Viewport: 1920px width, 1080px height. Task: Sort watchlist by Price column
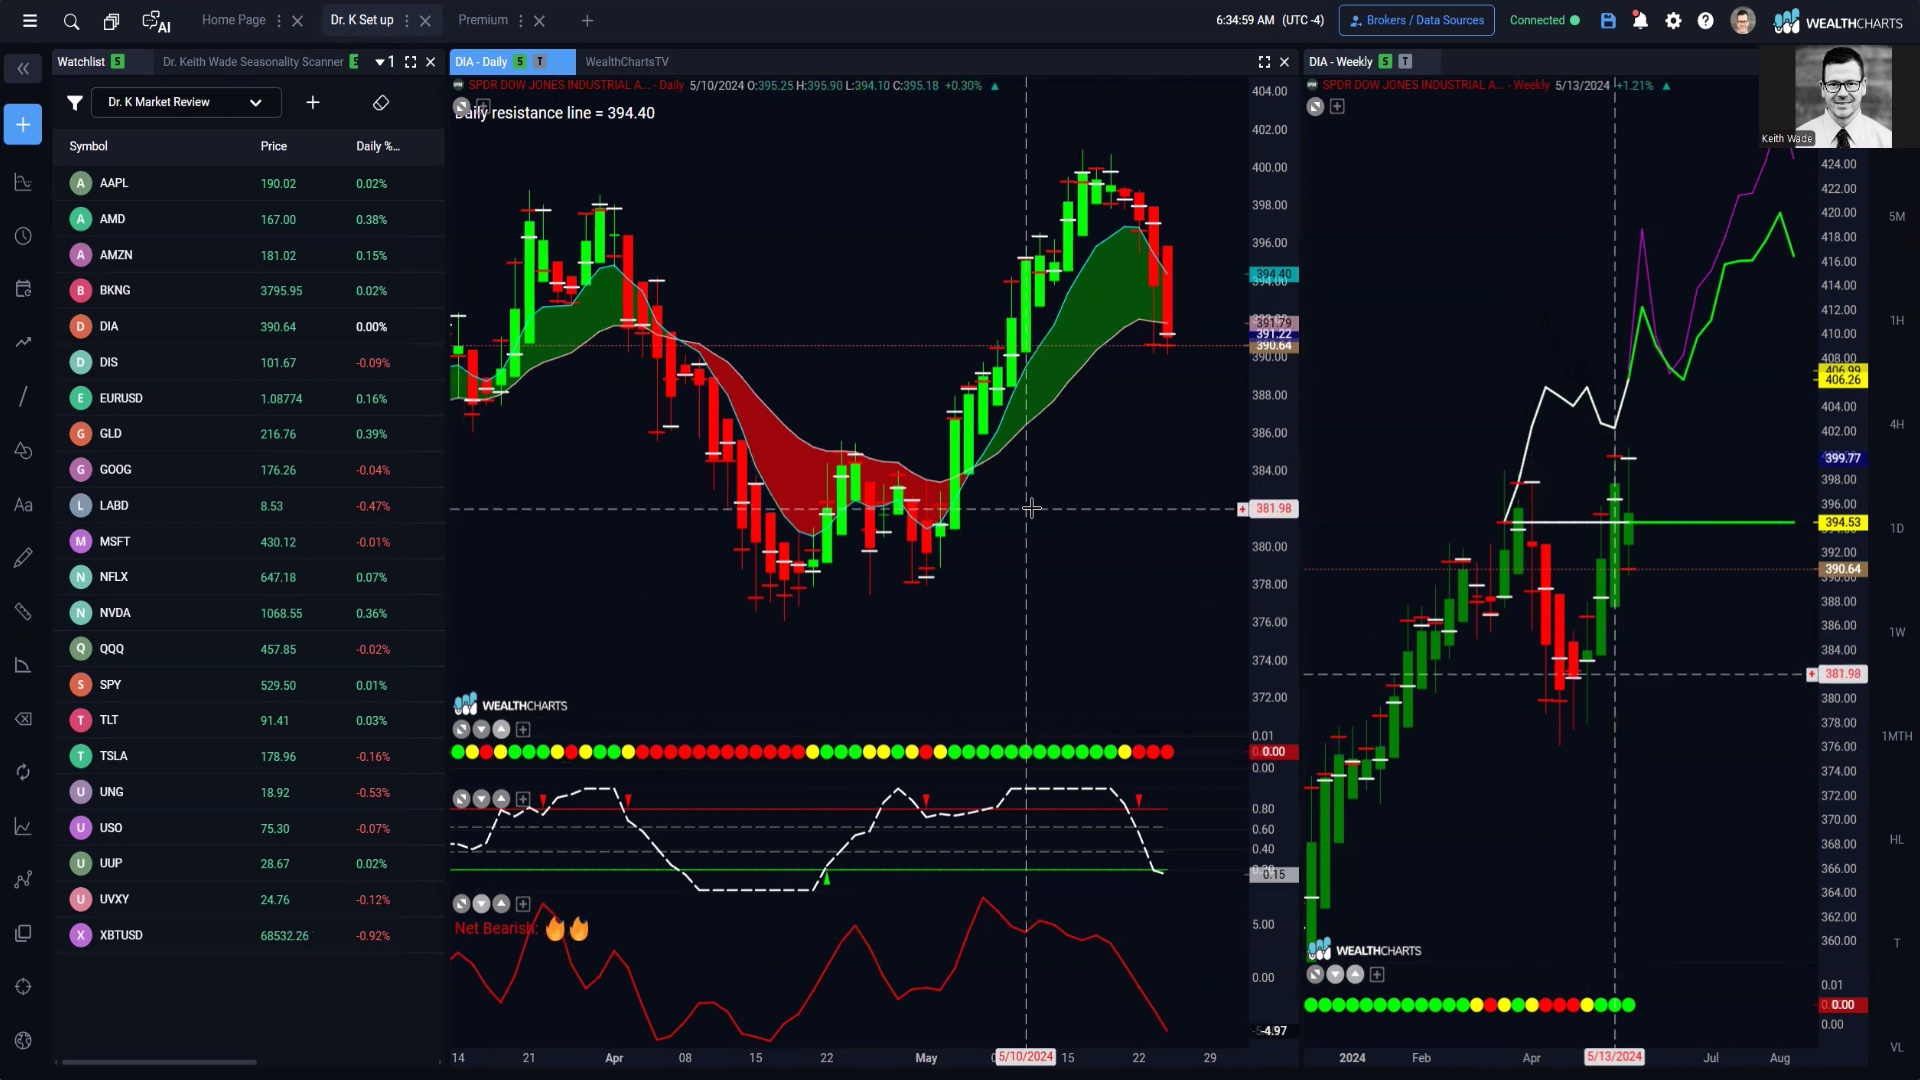274,146
